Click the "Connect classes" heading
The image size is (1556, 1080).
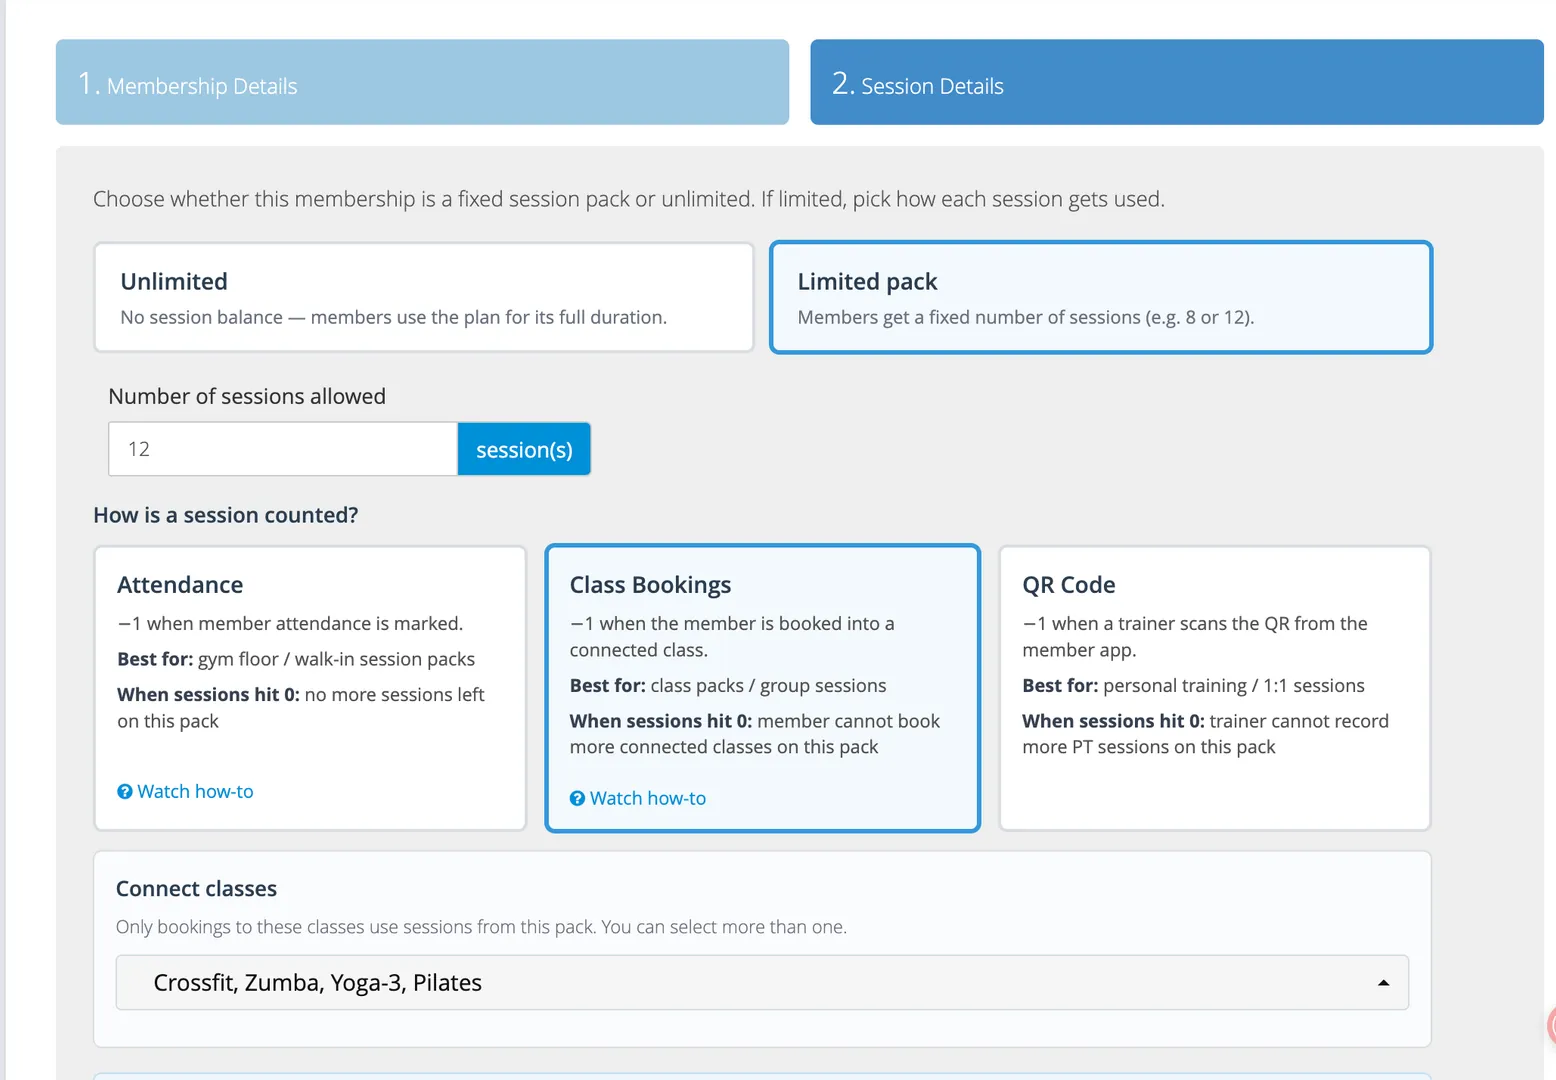(197, 889)
